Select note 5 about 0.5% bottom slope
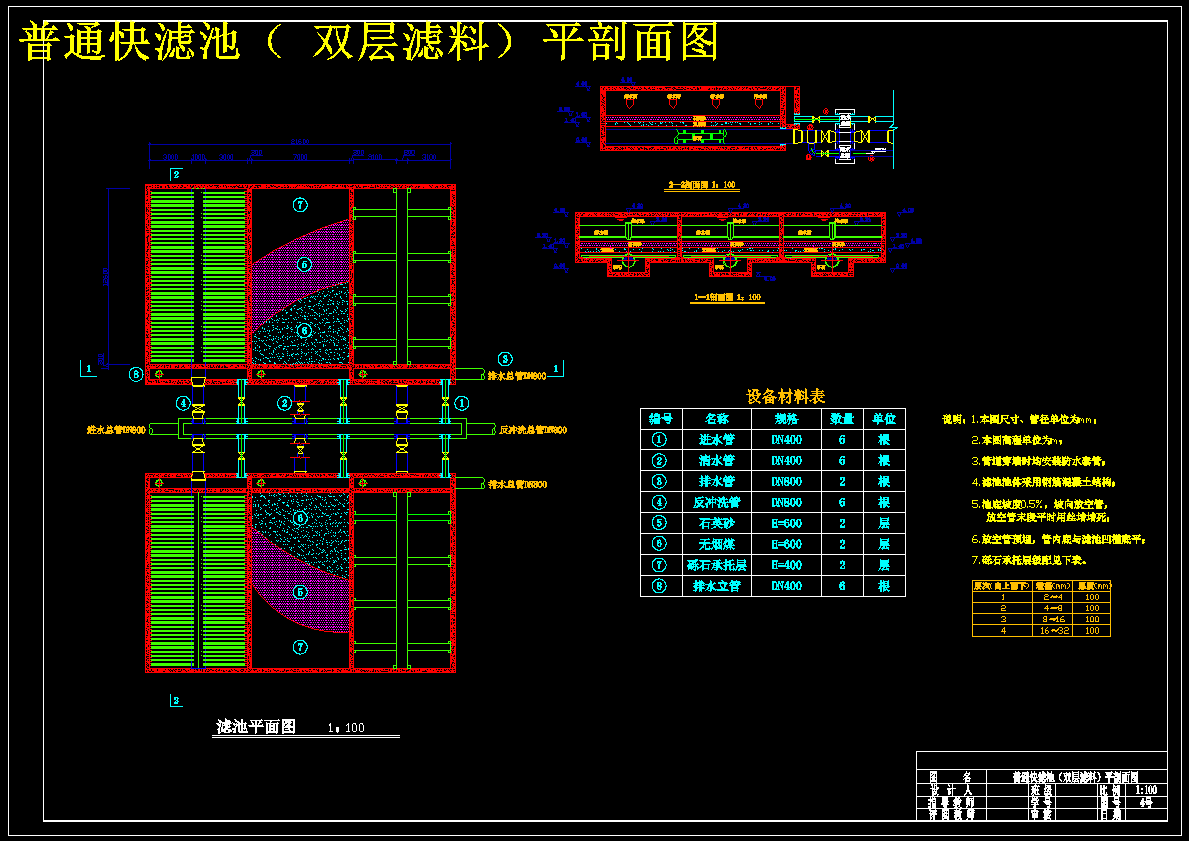This screenshot has width=1189, height=841. (x=1040, y=510)
